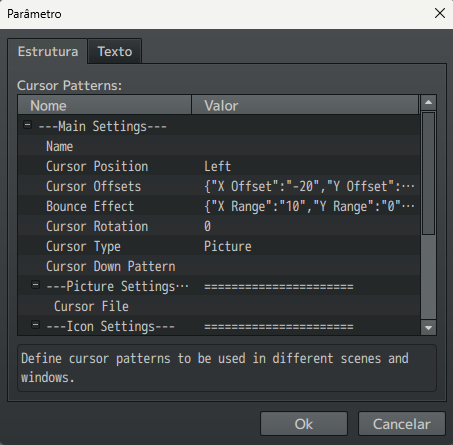Click the scrollbar down arrow
The image size is (453, 445).
(428, 328)
